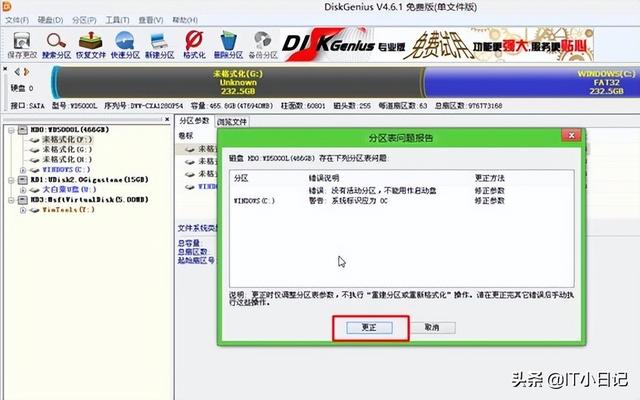Open the 帮助(H) menu

click(x=185, y=20)
